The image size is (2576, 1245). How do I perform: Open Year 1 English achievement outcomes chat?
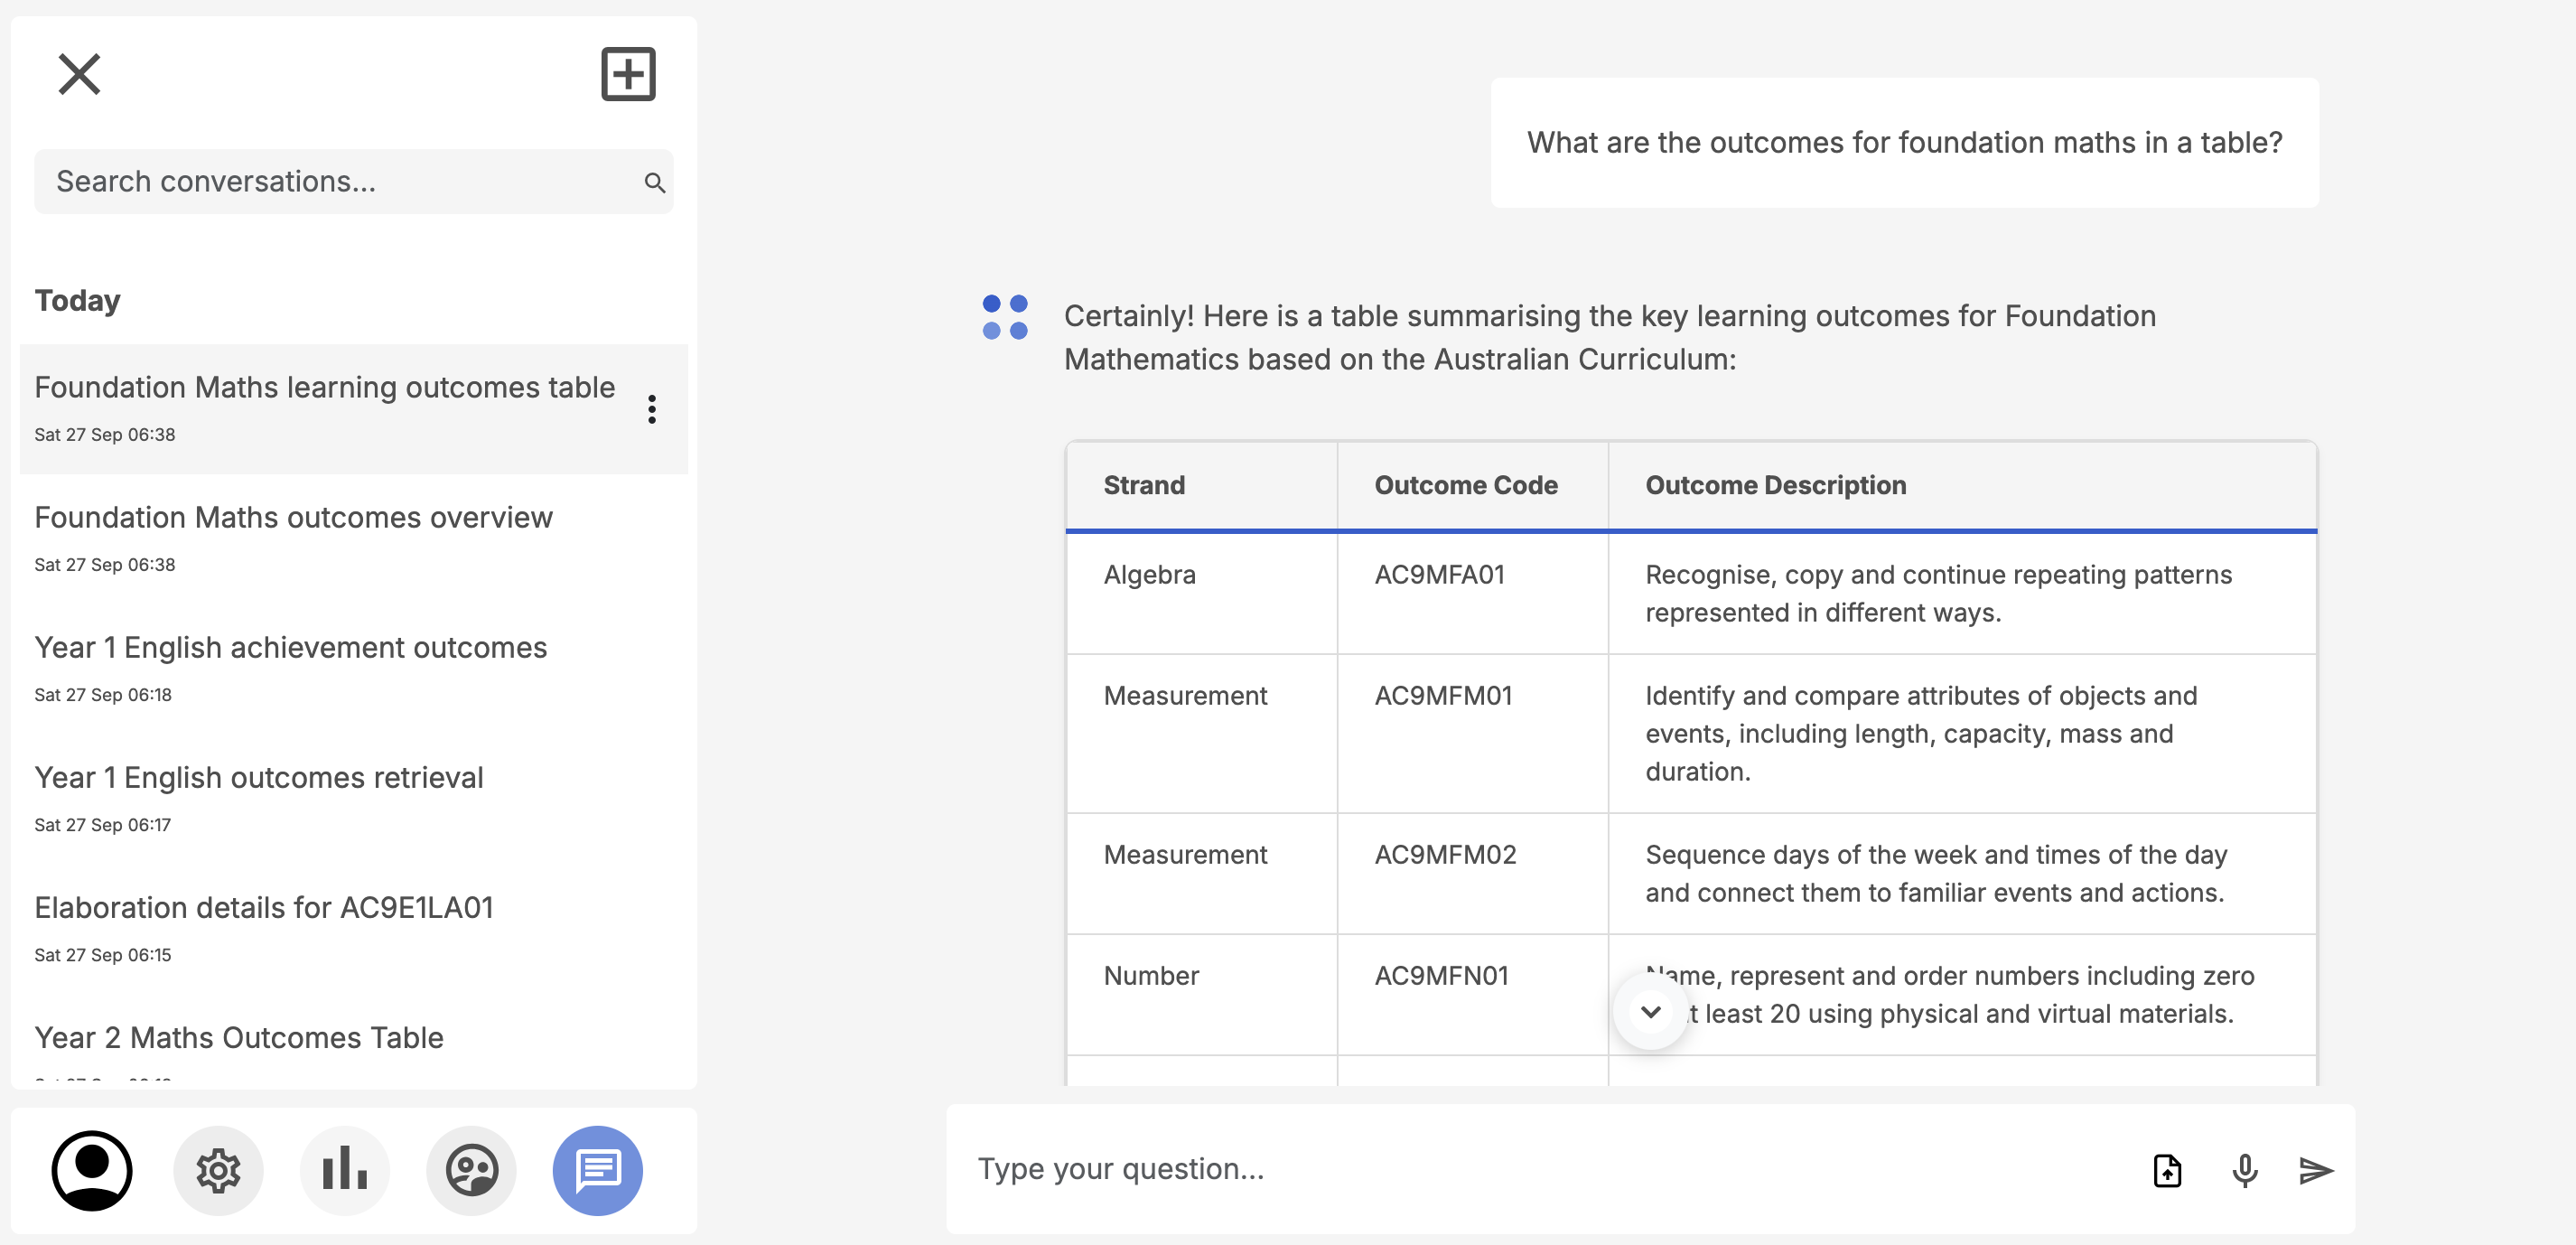point(290,647)
